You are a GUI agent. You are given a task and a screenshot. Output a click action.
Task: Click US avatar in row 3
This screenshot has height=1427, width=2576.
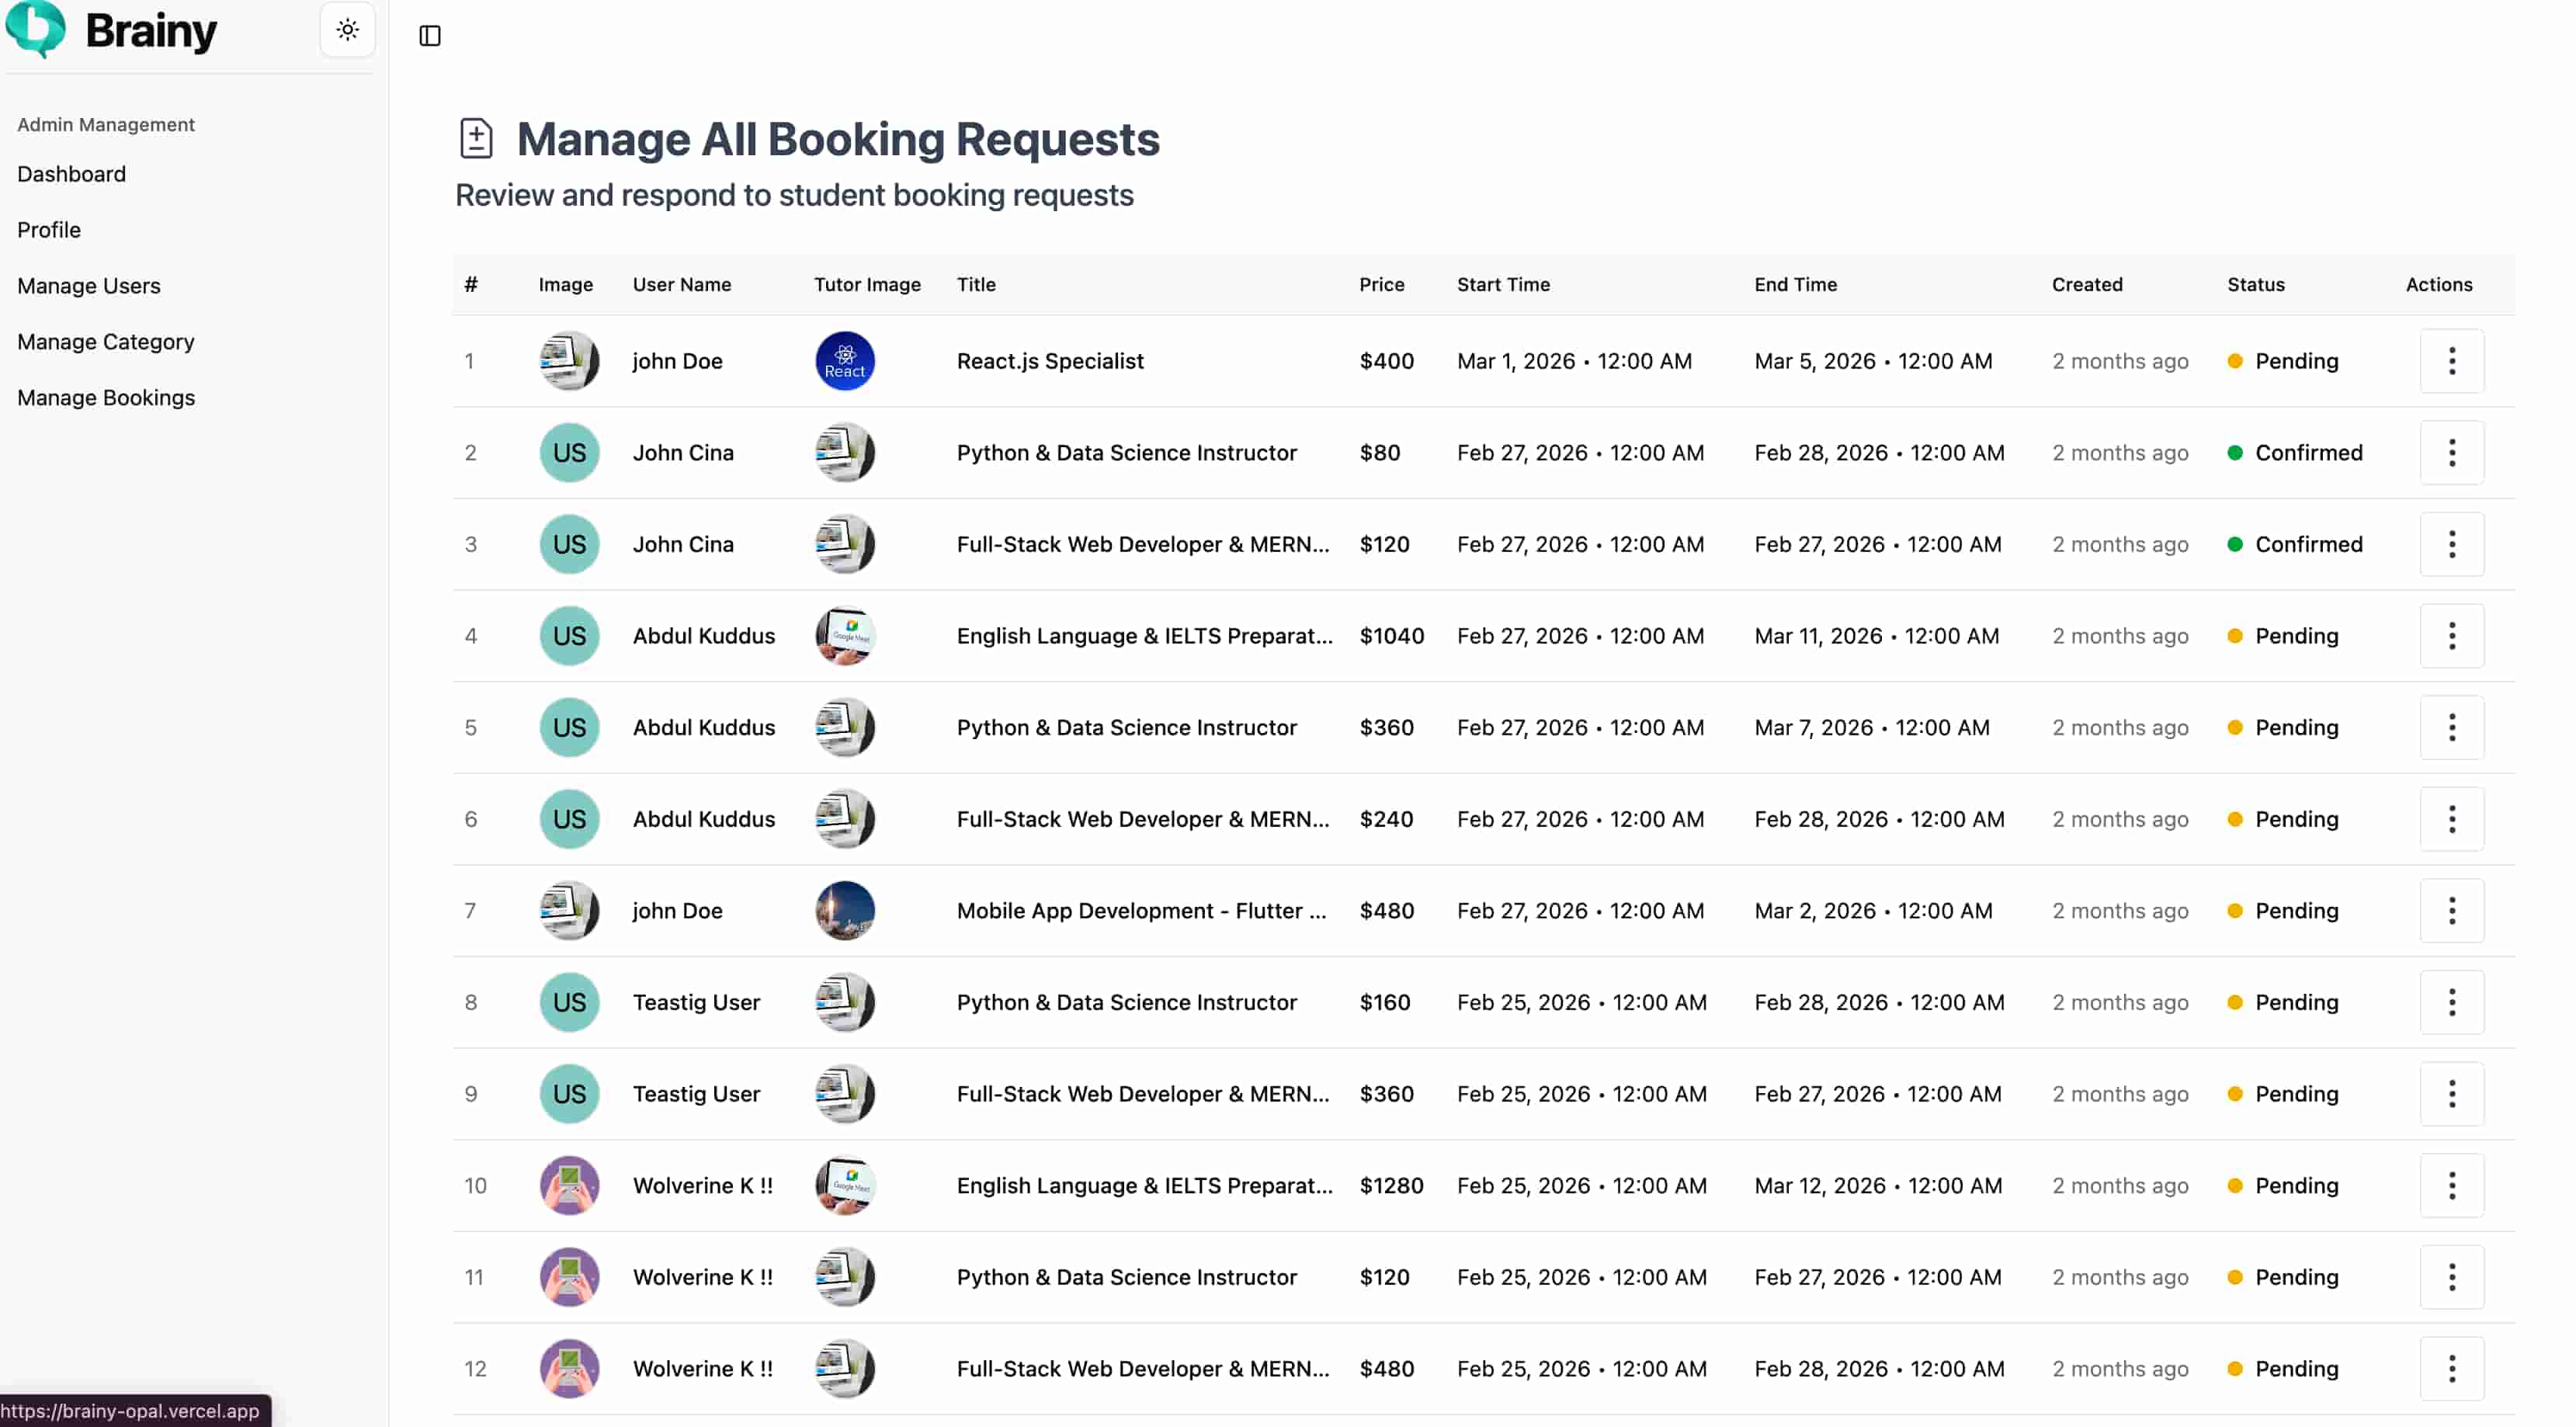569,544
